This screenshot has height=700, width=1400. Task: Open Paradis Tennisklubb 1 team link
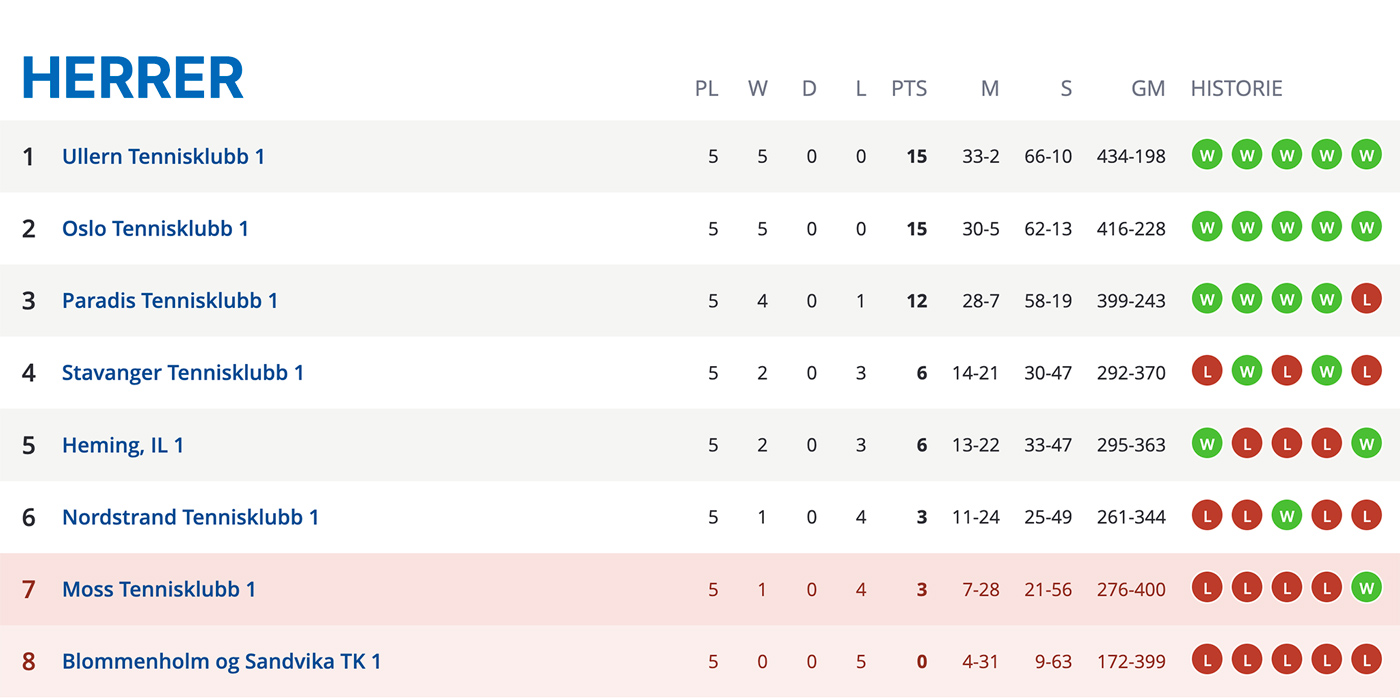coord(170,300)
